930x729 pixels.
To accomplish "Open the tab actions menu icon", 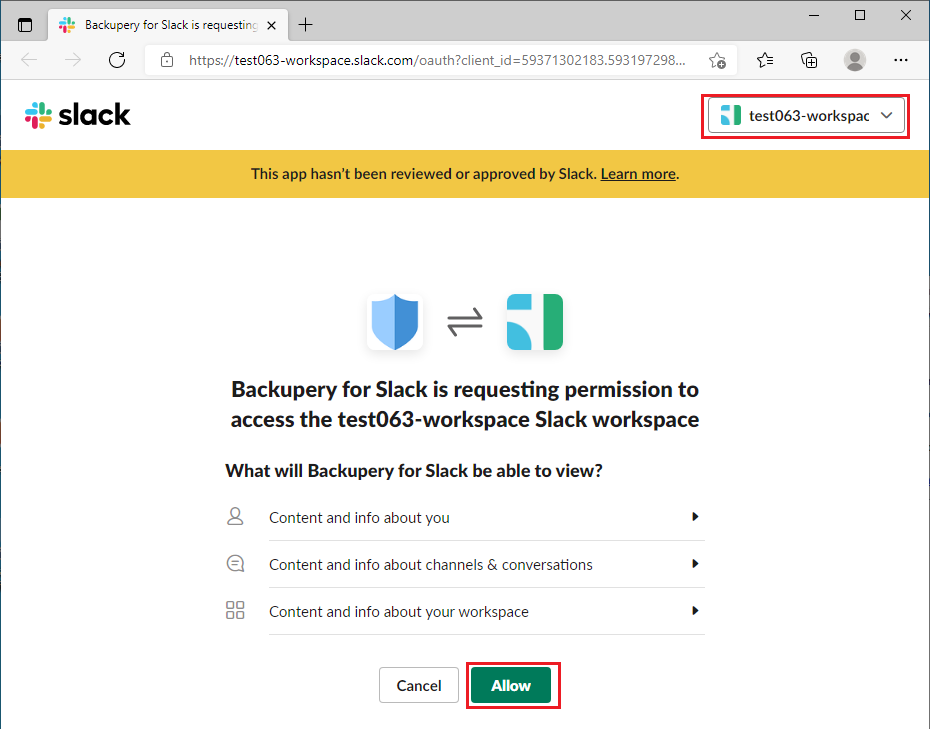I will (x=25, y=25).
